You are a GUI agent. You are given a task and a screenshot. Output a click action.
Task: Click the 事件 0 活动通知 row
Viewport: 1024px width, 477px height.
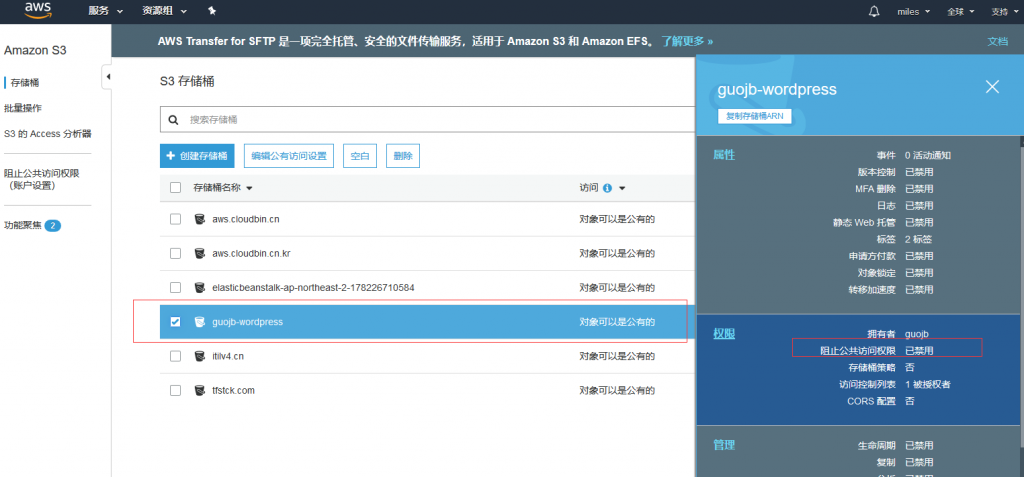tap(914, 156)
